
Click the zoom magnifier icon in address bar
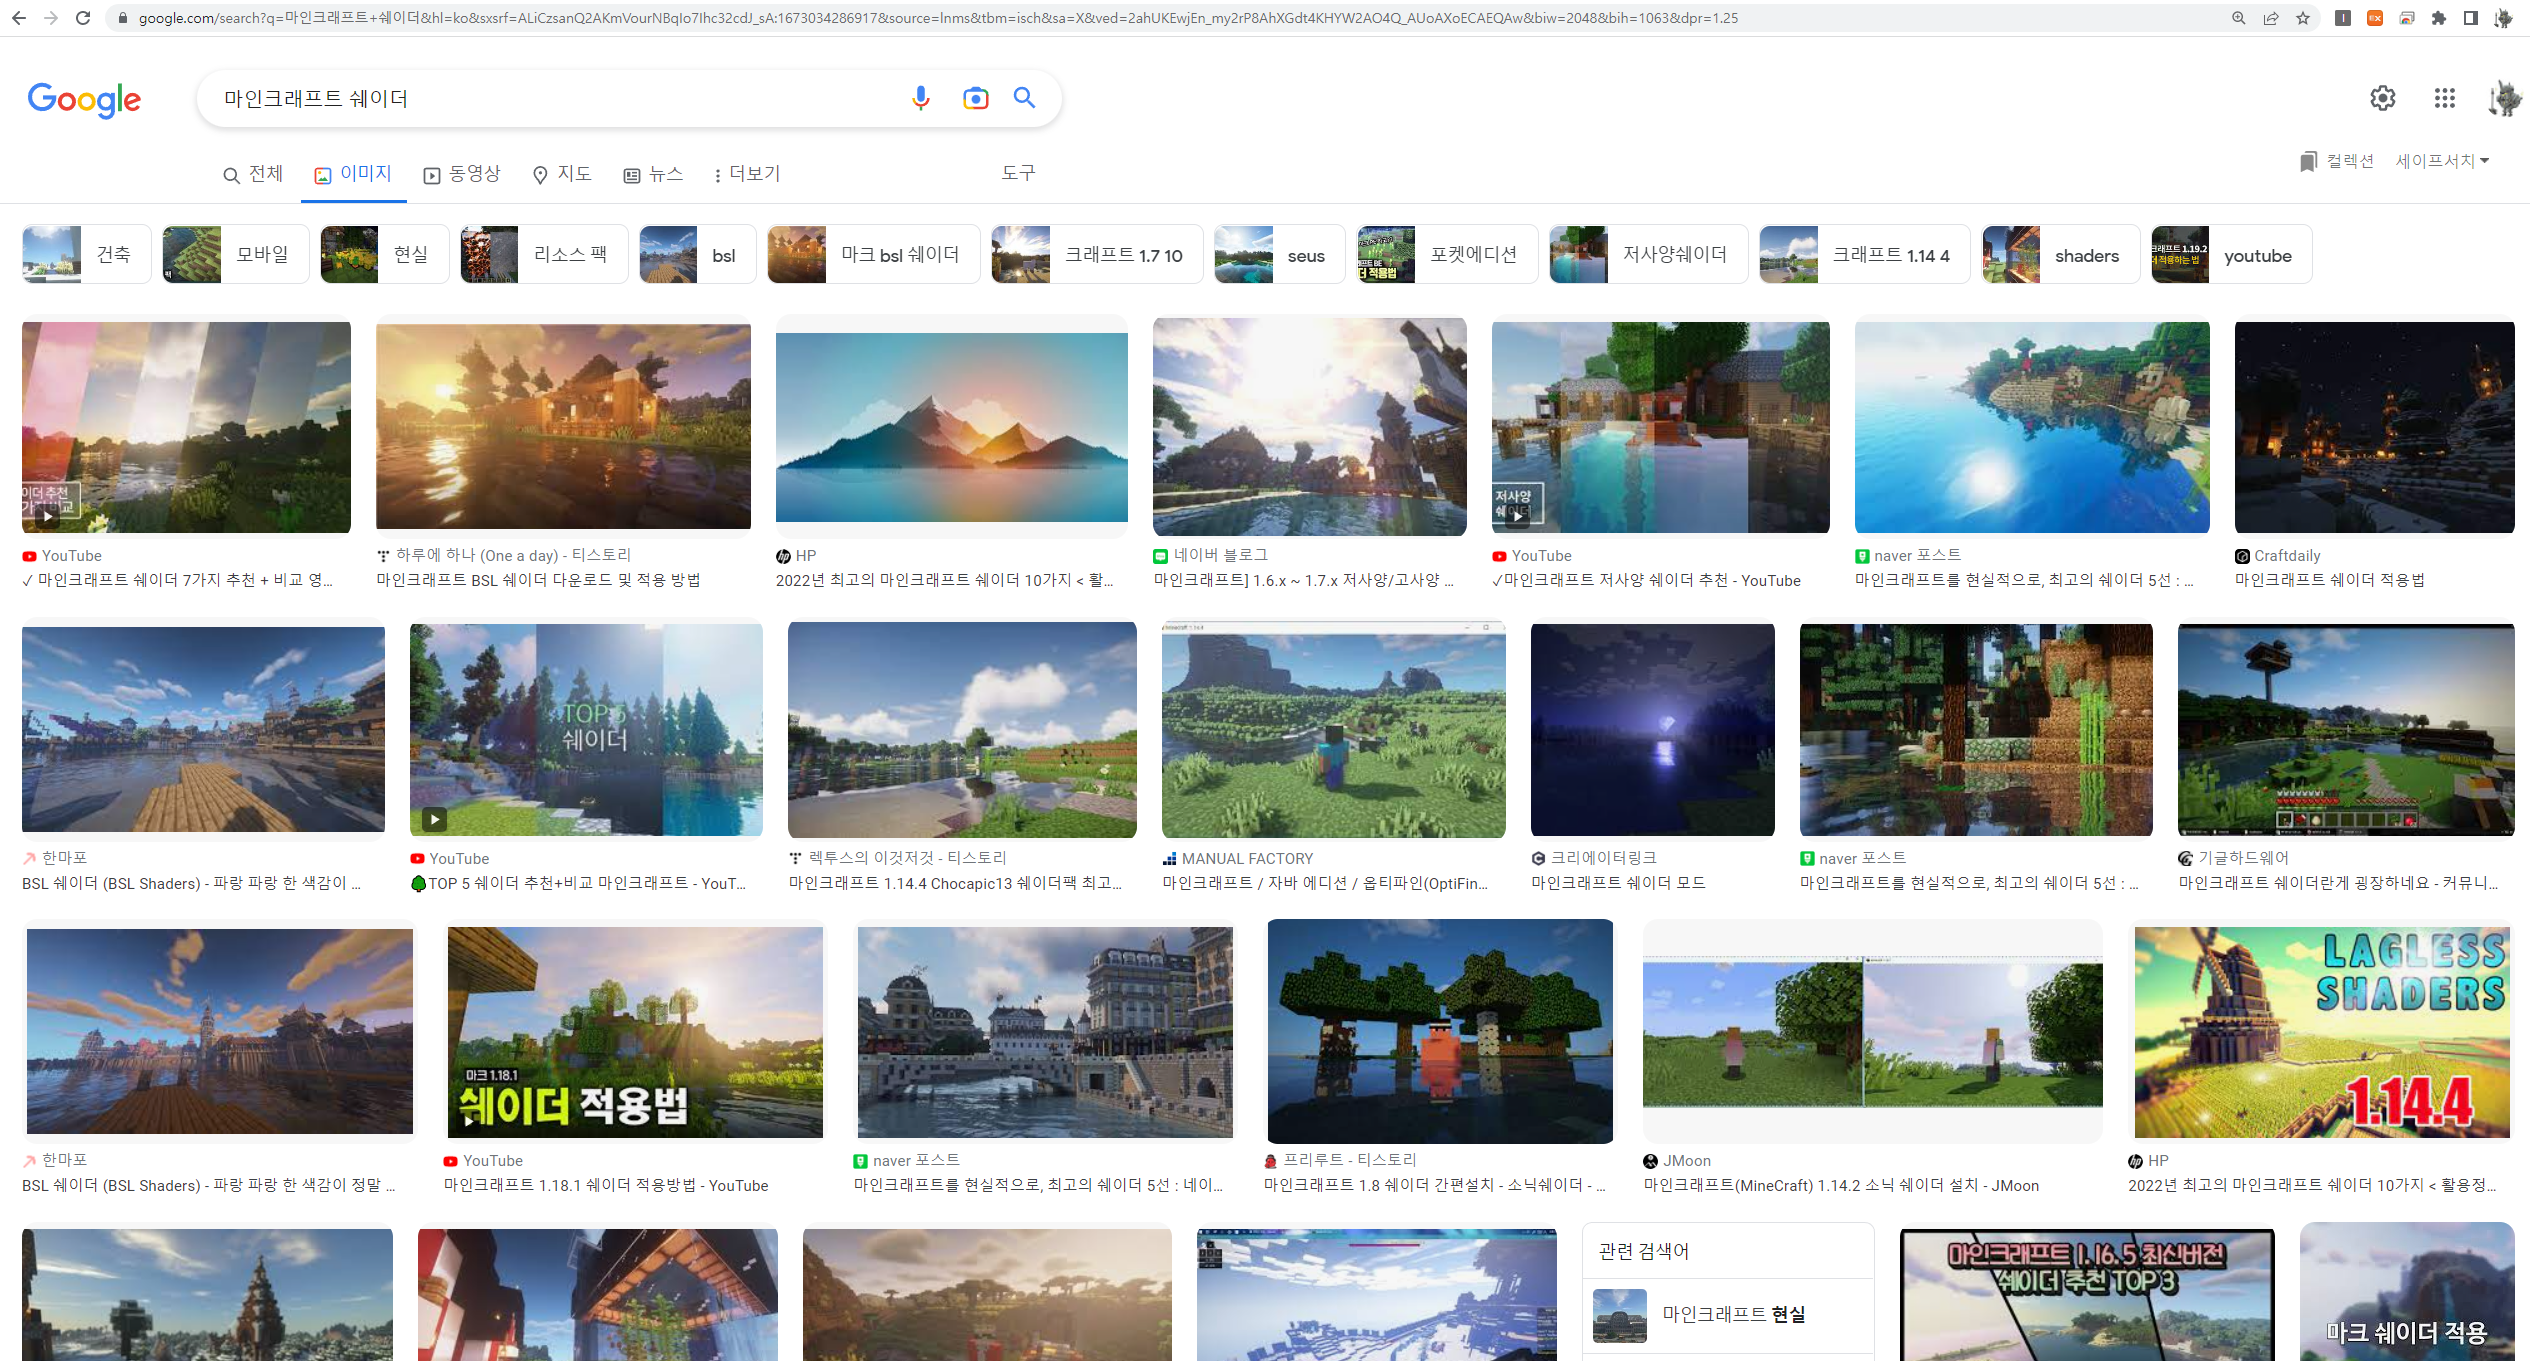(x=2239, y=18)
